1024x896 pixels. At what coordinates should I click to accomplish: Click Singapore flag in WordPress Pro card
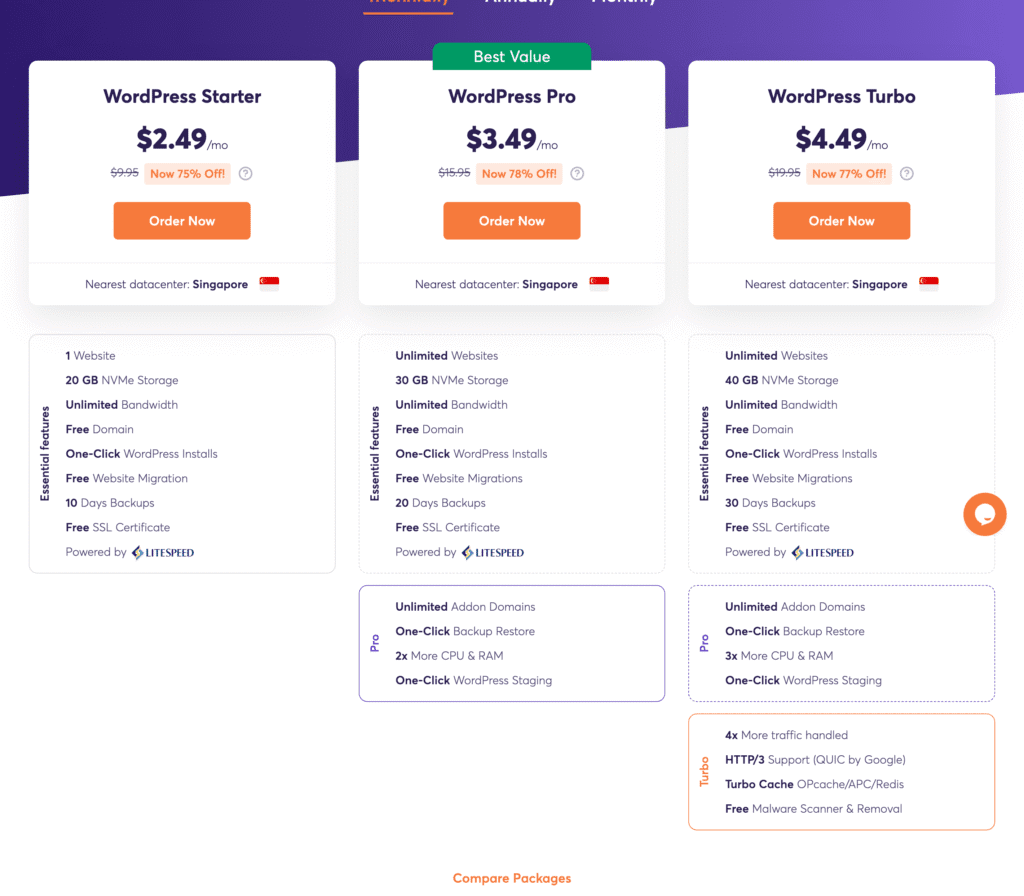click(x=599, y=283)
